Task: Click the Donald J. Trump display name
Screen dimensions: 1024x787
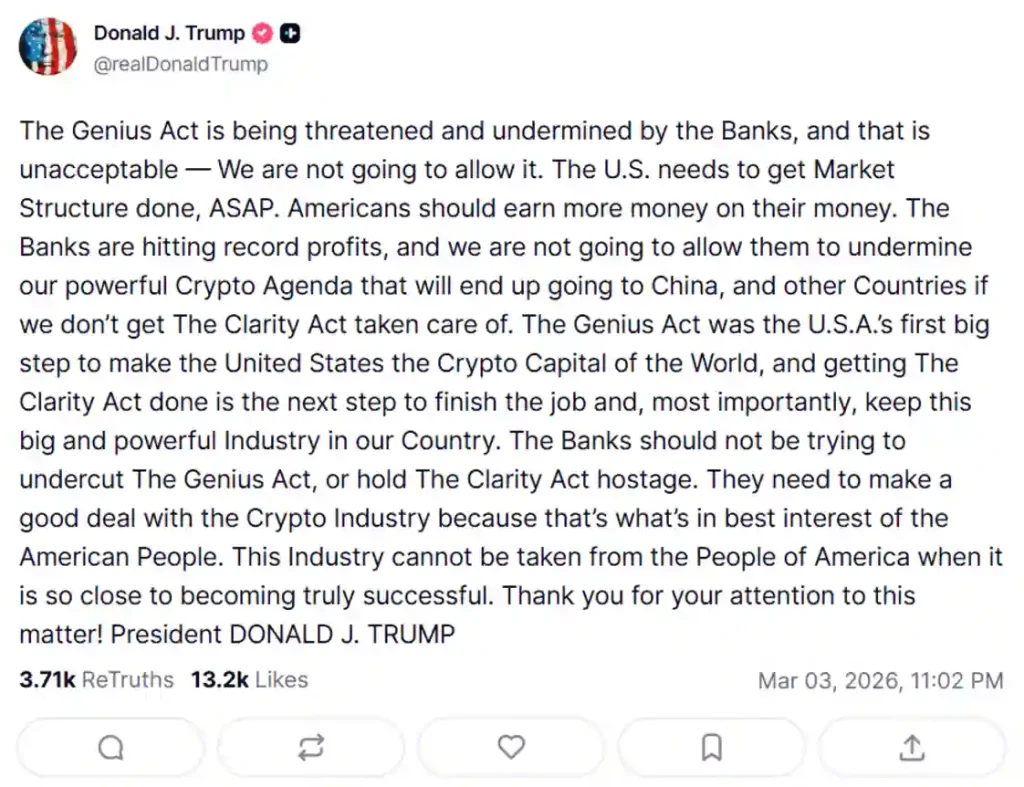Action: point(169,32)
